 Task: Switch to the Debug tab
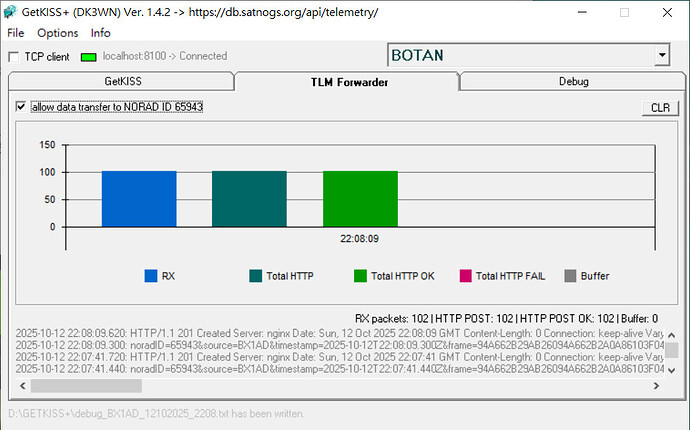pyautogui.click(x=573, y=81)
